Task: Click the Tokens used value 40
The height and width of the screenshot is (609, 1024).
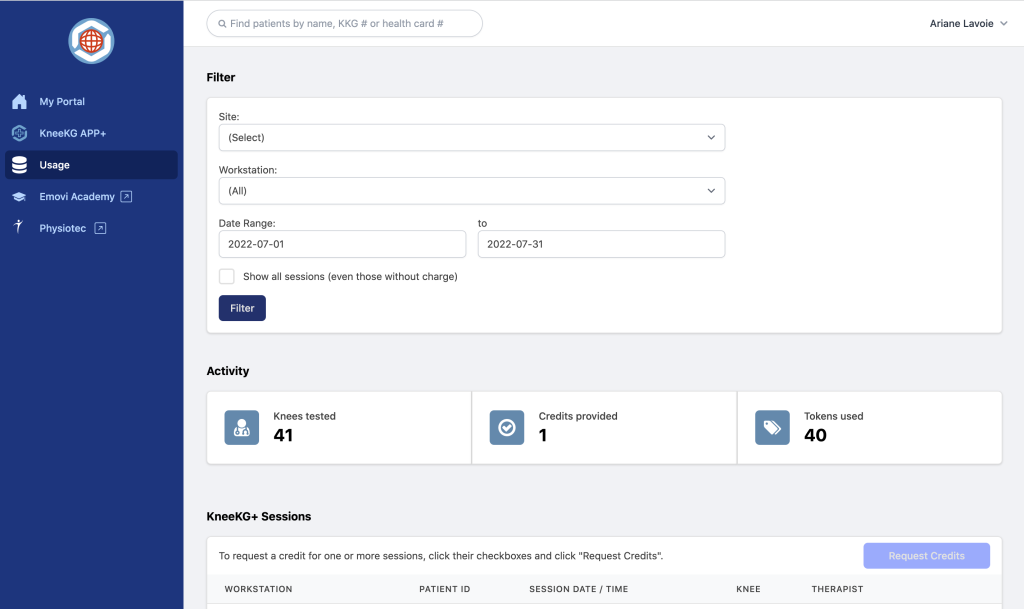Action: coord(815,435)
